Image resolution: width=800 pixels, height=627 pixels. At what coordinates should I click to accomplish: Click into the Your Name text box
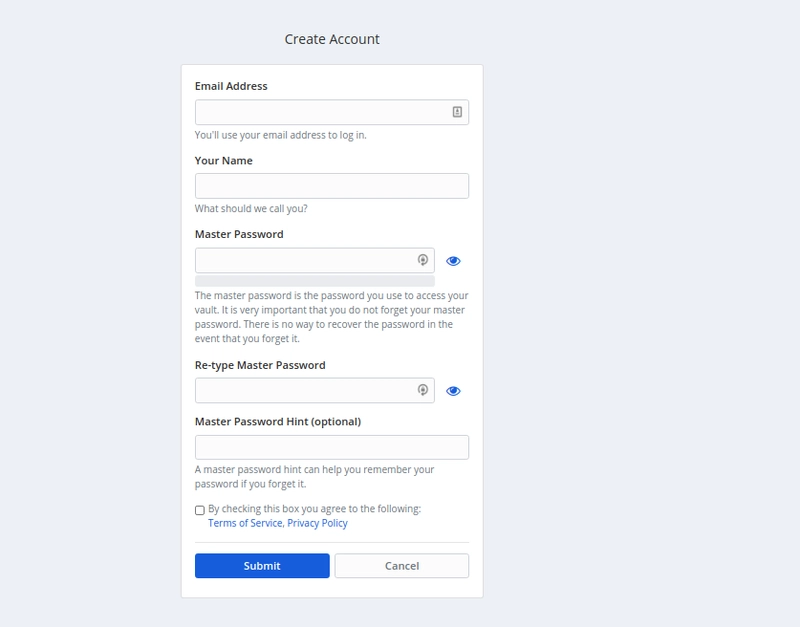tap(331, 186)
